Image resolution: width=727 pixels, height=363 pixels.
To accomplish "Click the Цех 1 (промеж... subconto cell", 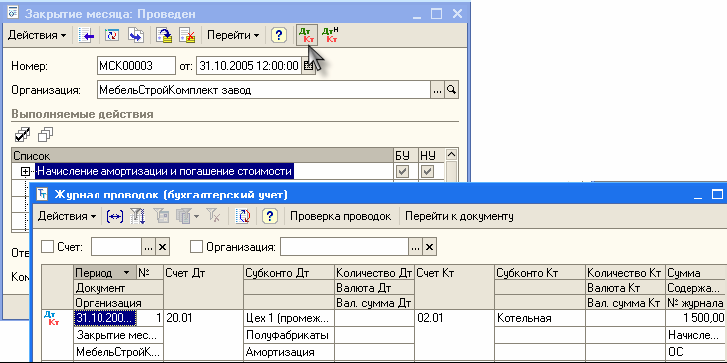I will [289, 318].
